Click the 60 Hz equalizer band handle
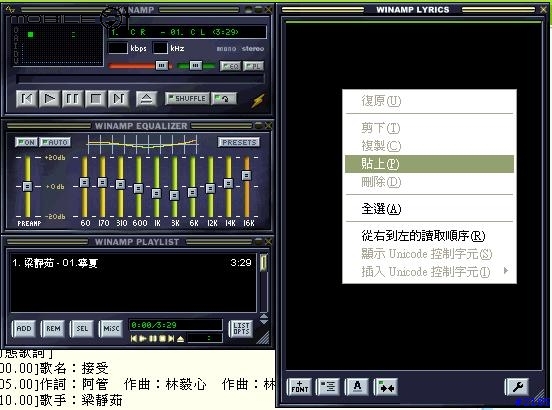This screenshot has width=552, height=410. click(x=84, y=182)
